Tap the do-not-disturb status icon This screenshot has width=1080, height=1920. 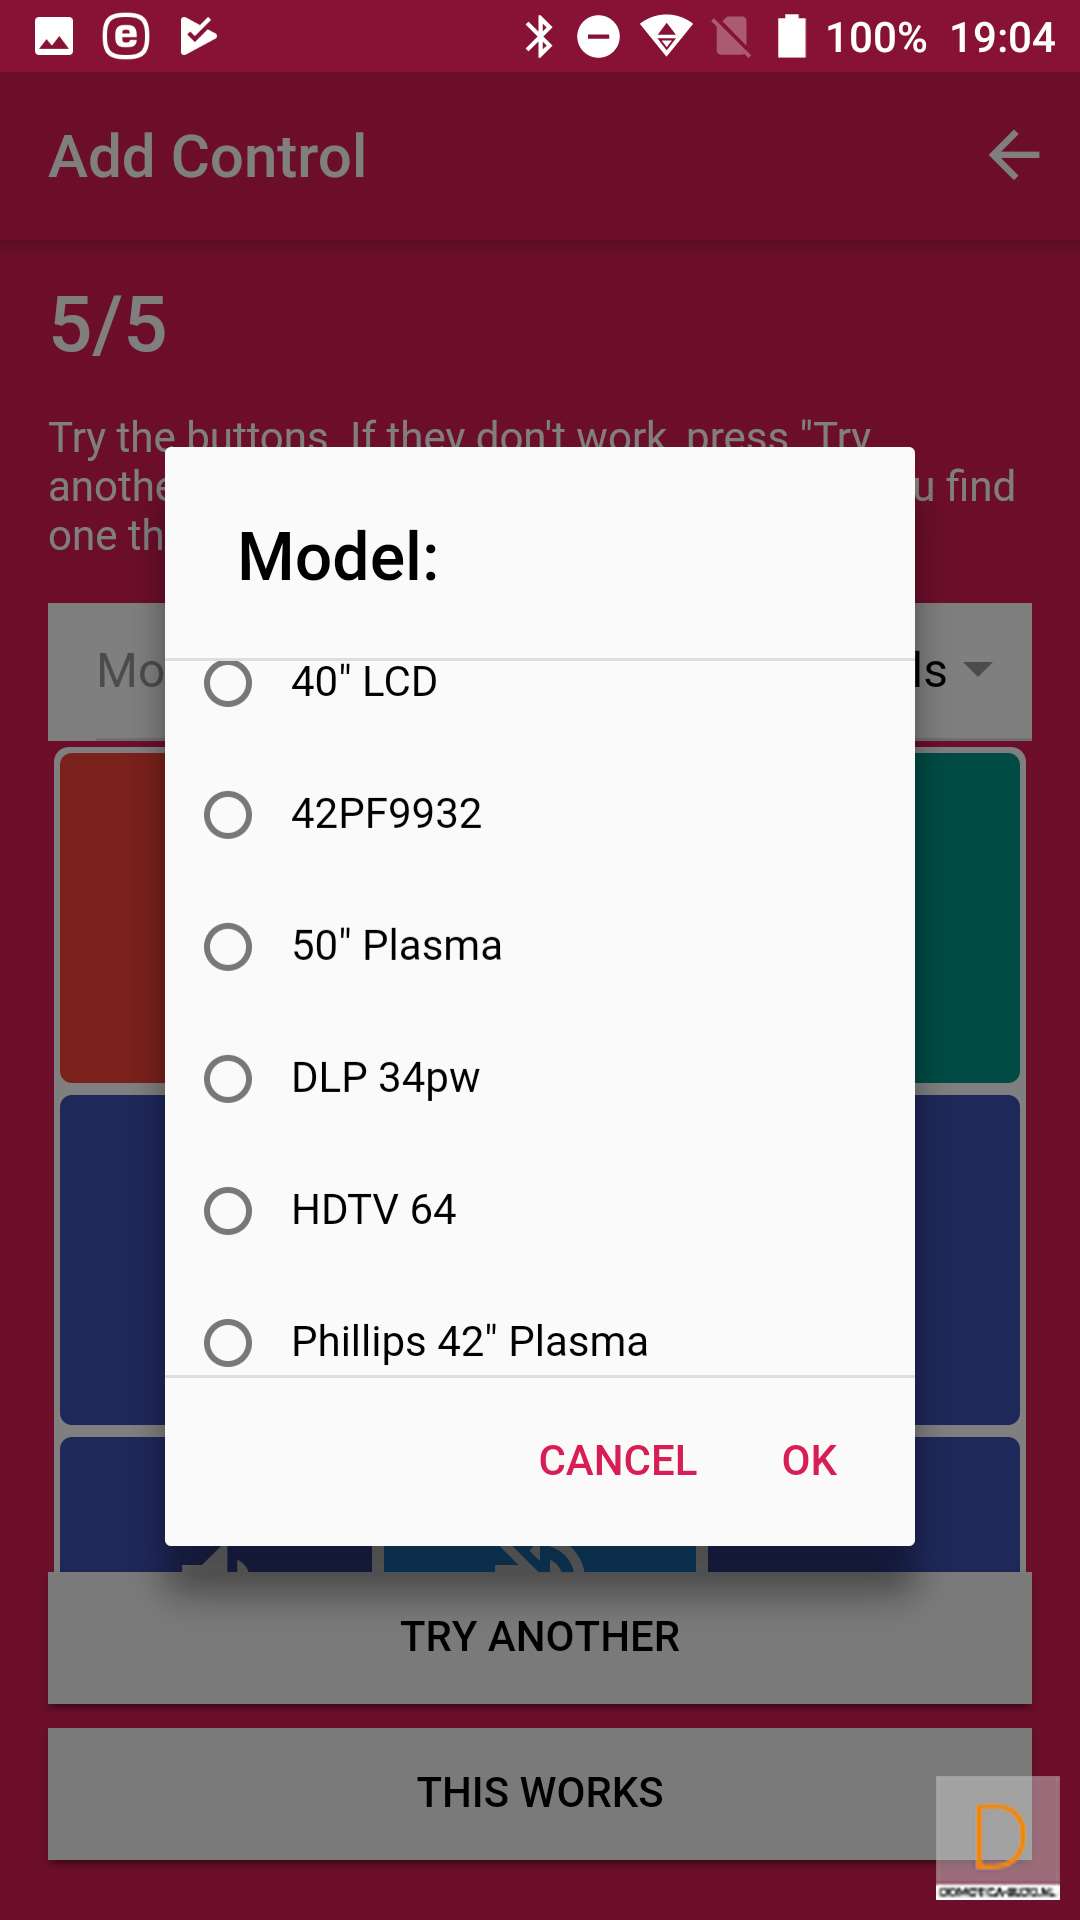pos(598,37)
